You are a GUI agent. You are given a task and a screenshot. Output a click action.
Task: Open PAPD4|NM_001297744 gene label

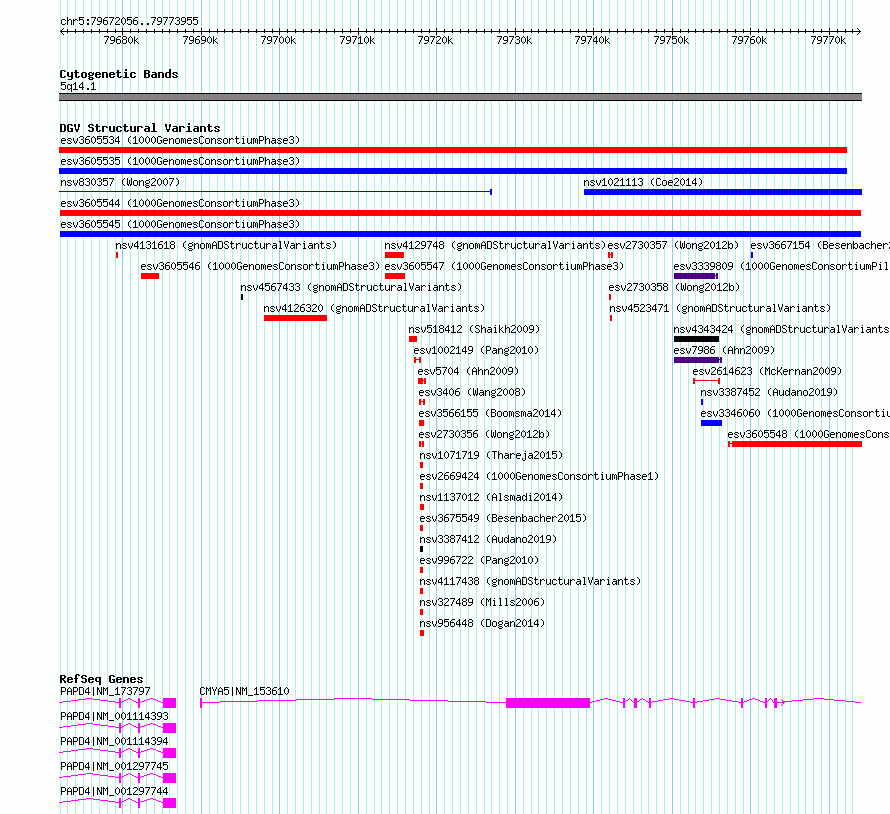pos(114,791)
